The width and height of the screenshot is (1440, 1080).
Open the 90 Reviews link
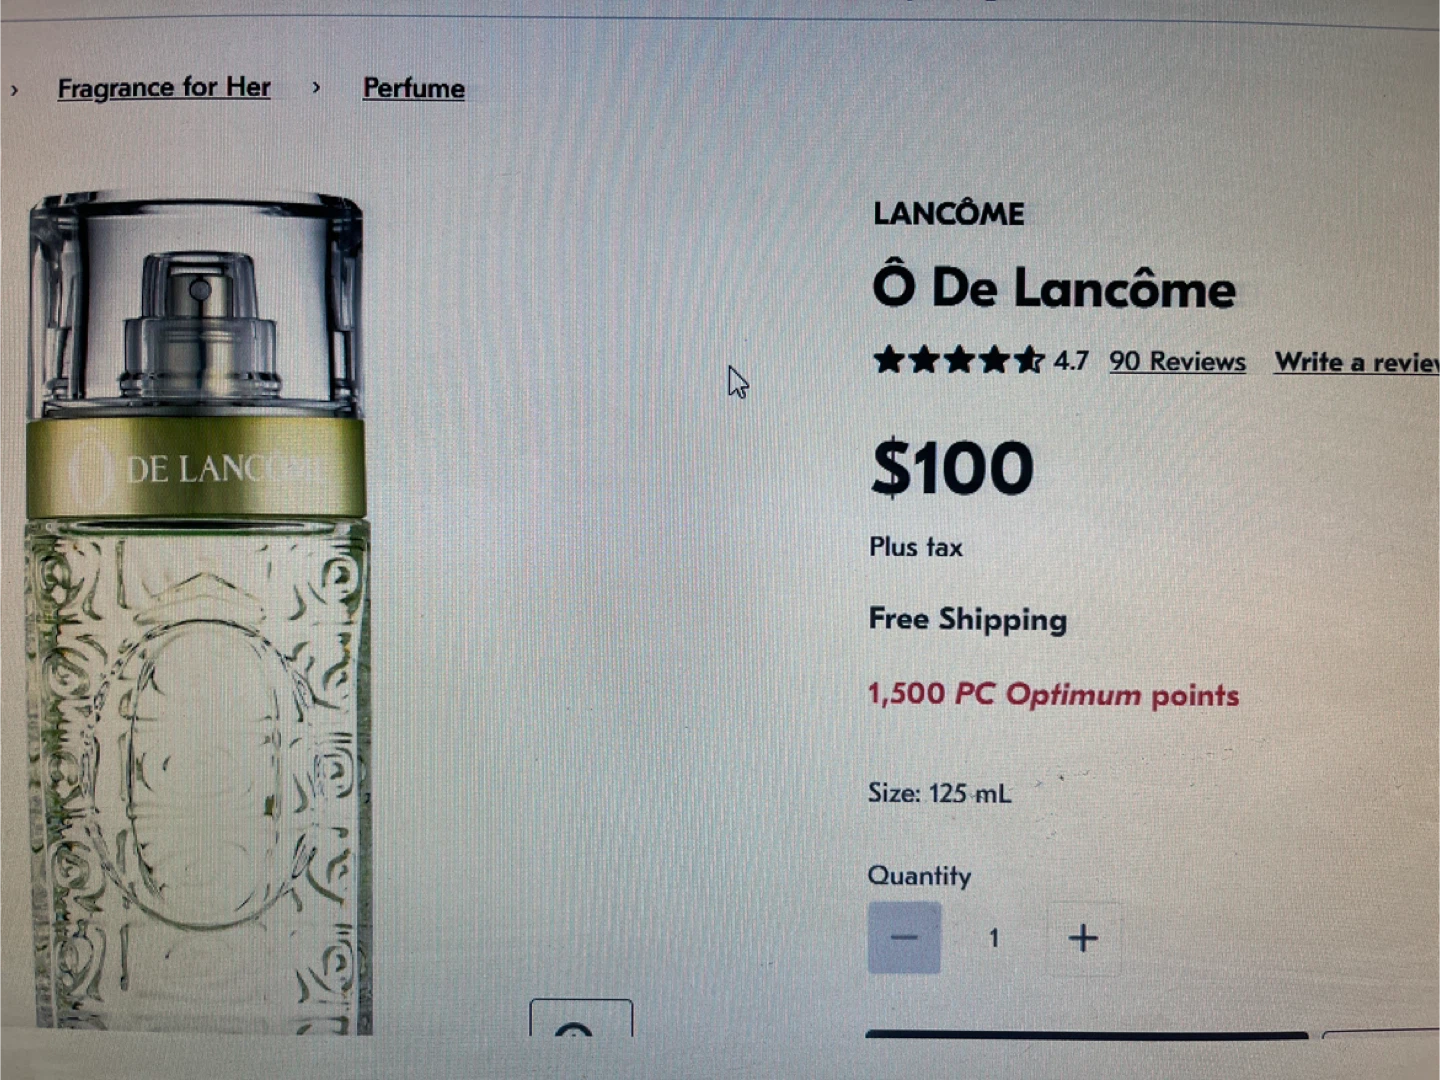1177,361
